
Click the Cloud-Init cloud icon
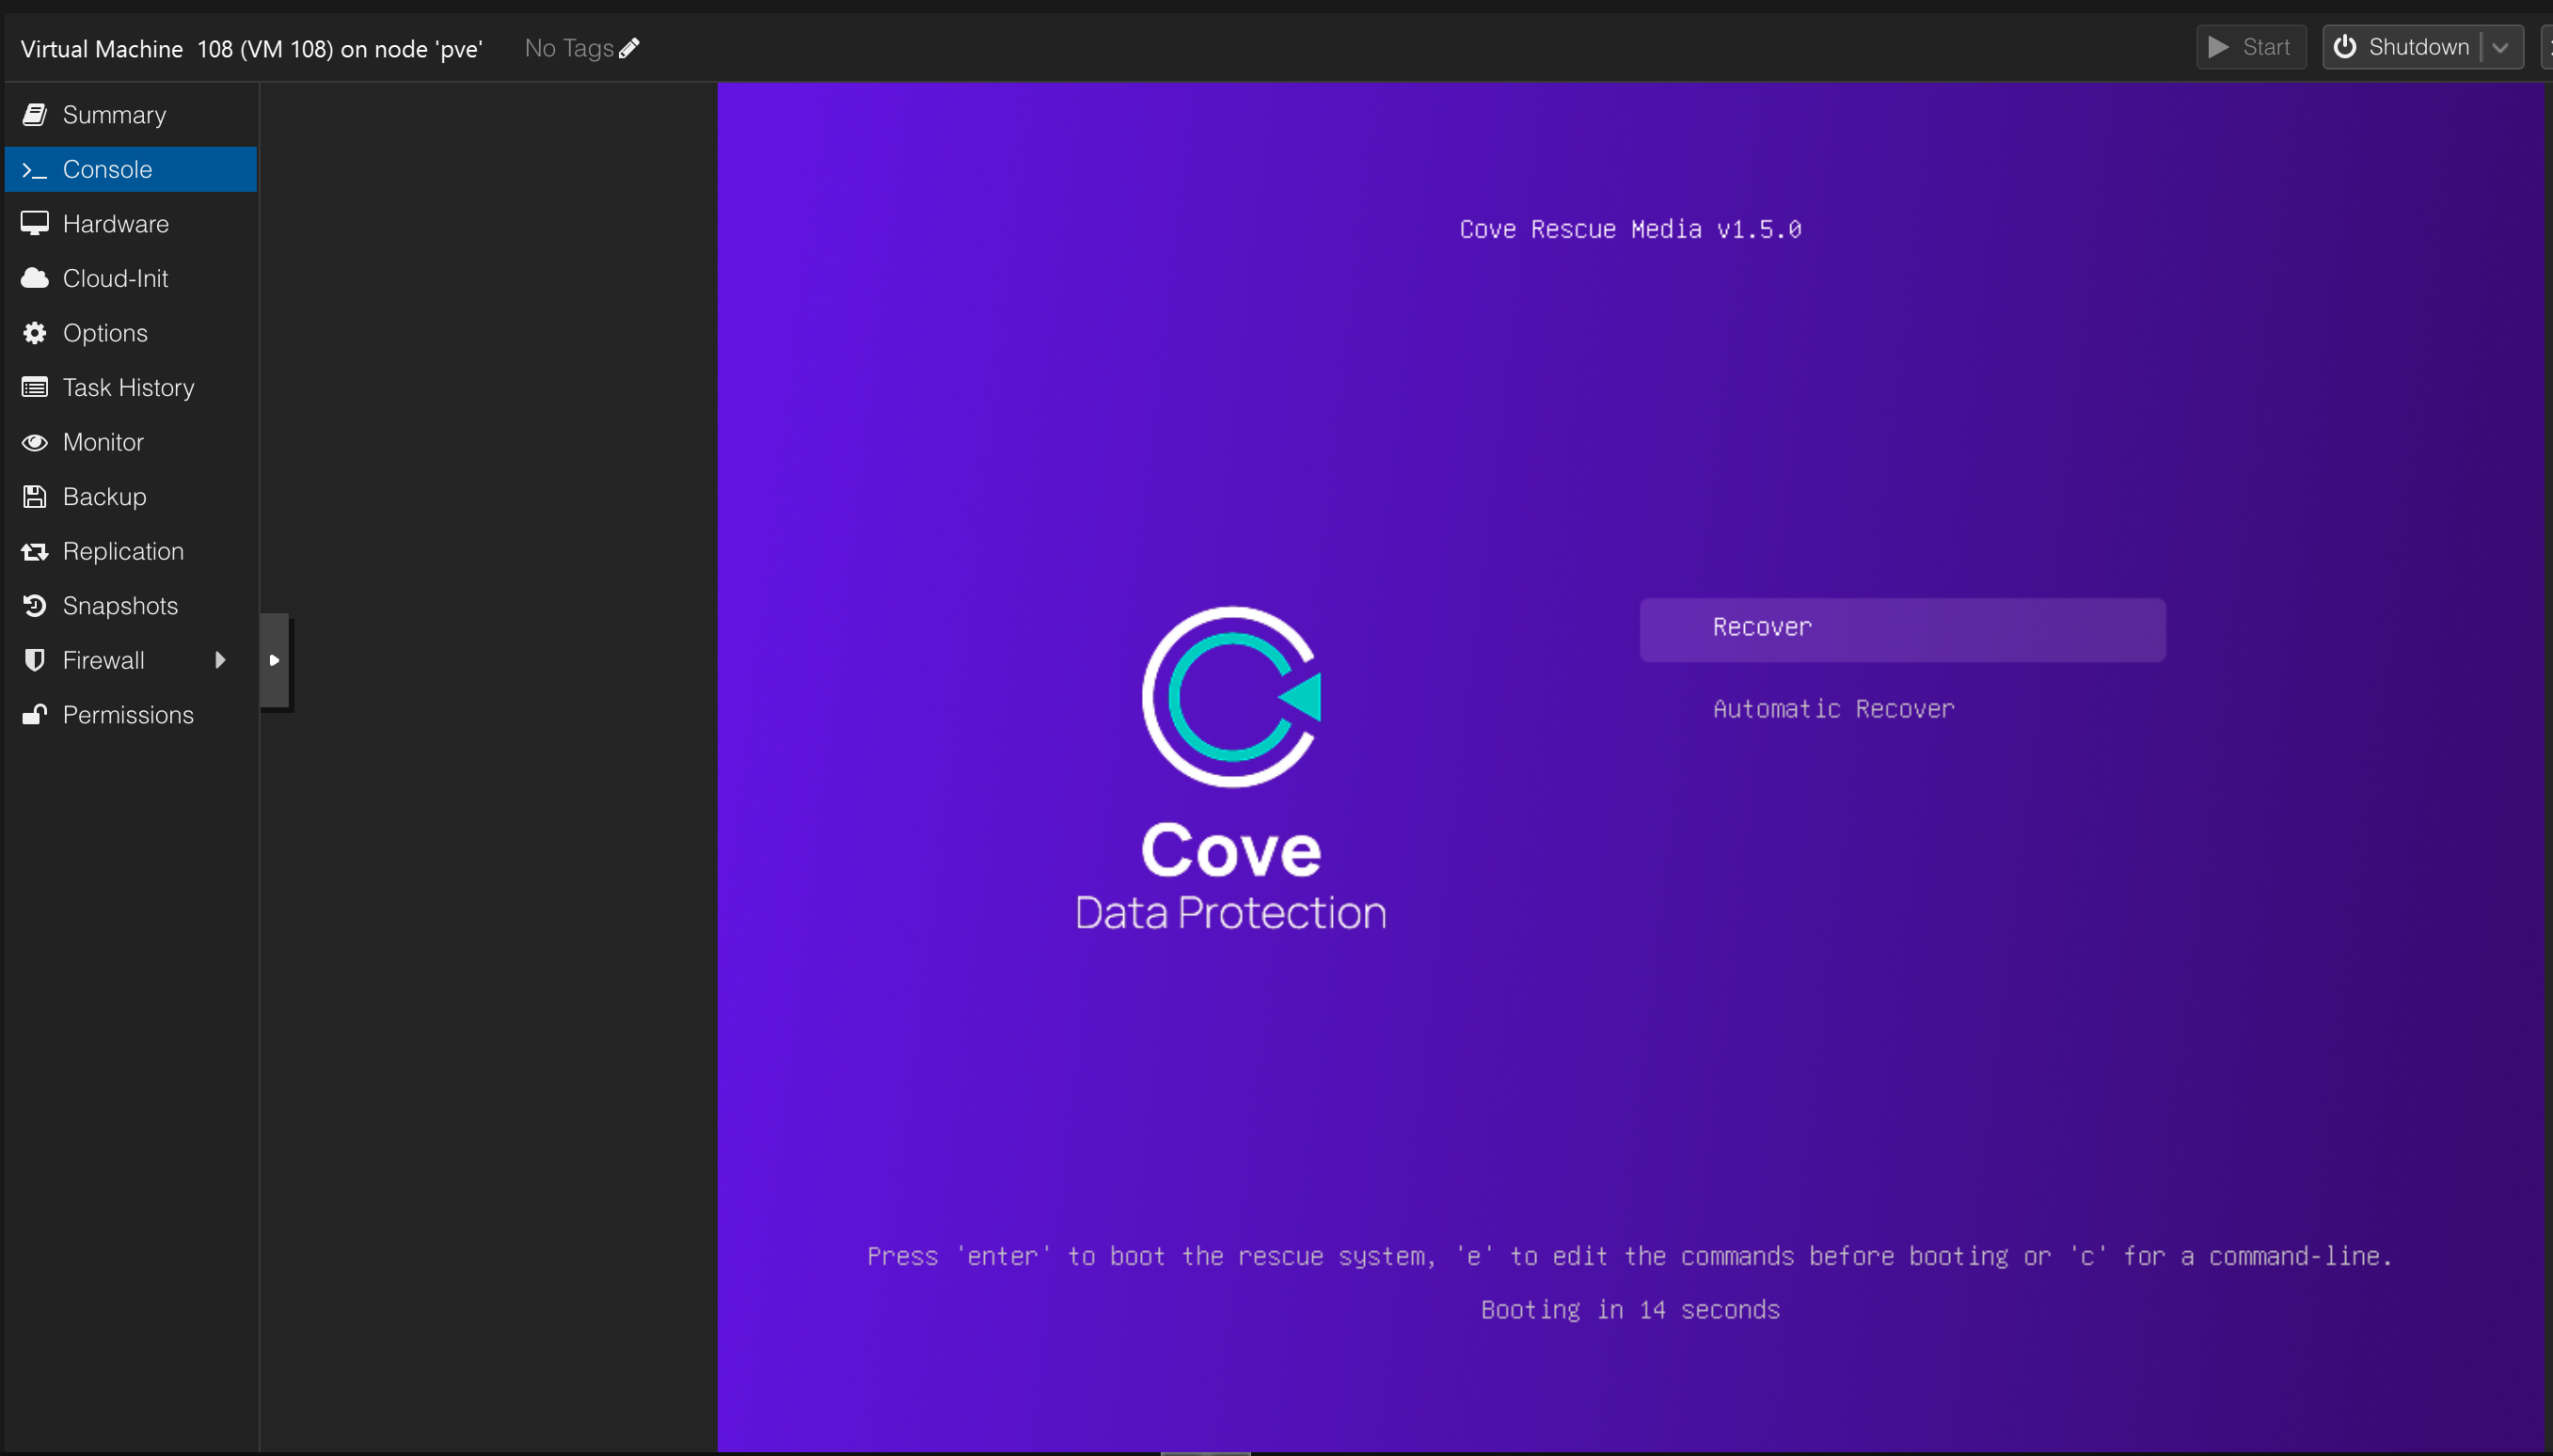tap(35, 278)
